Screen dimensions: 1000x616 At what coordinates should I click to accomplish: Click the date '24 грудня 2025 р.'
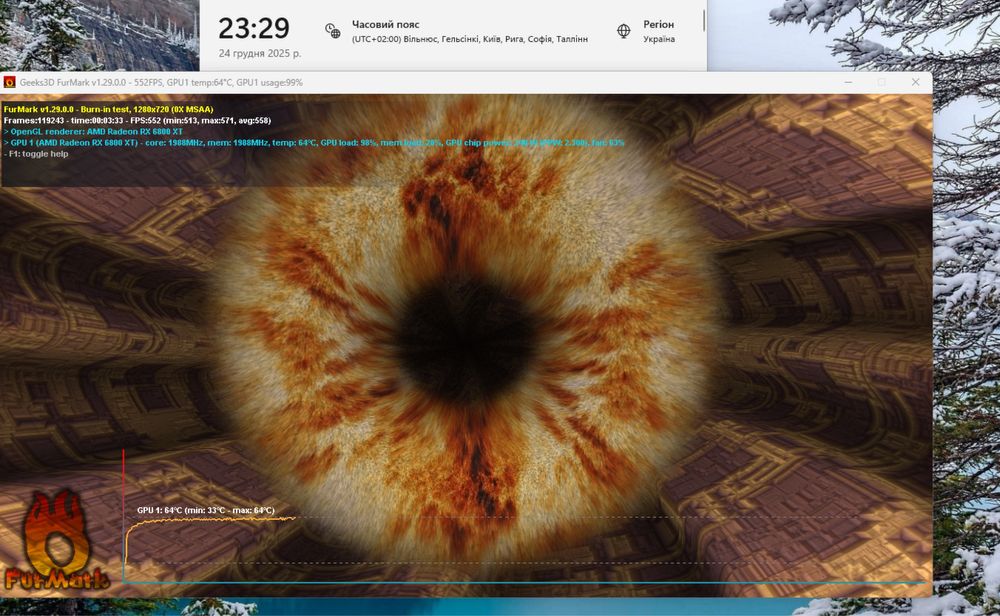pos(260,54)
